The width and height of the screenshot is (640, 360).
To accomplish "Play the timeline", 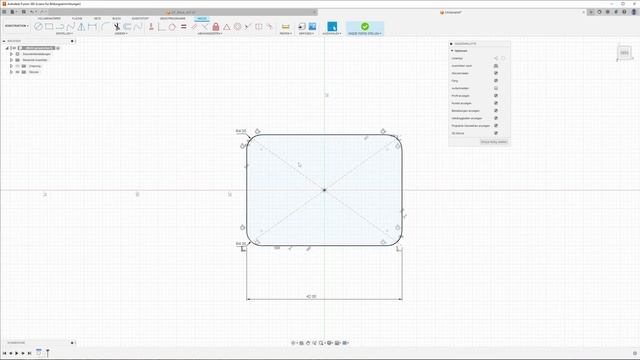I will pyautogui.click(x=17, y=353).
